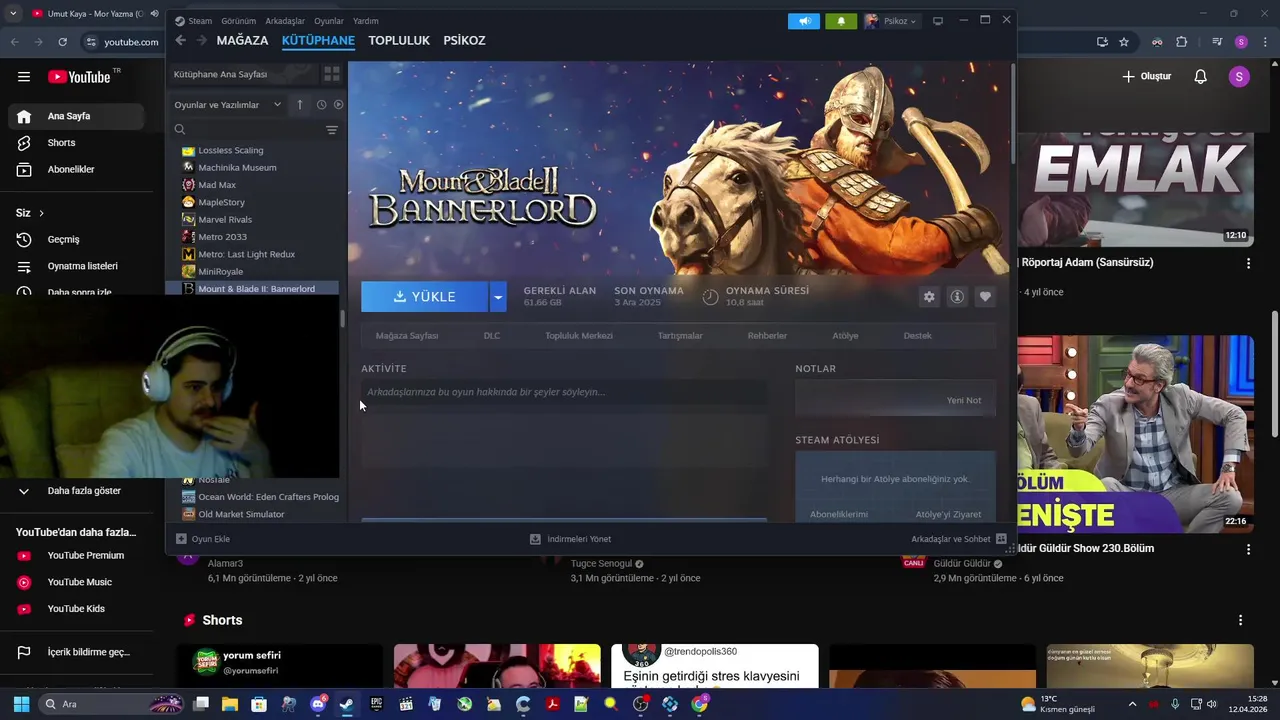Screen dimensions: 1280x720
Task: Reload the Chrome page
Action: click(x=63, y=42)
